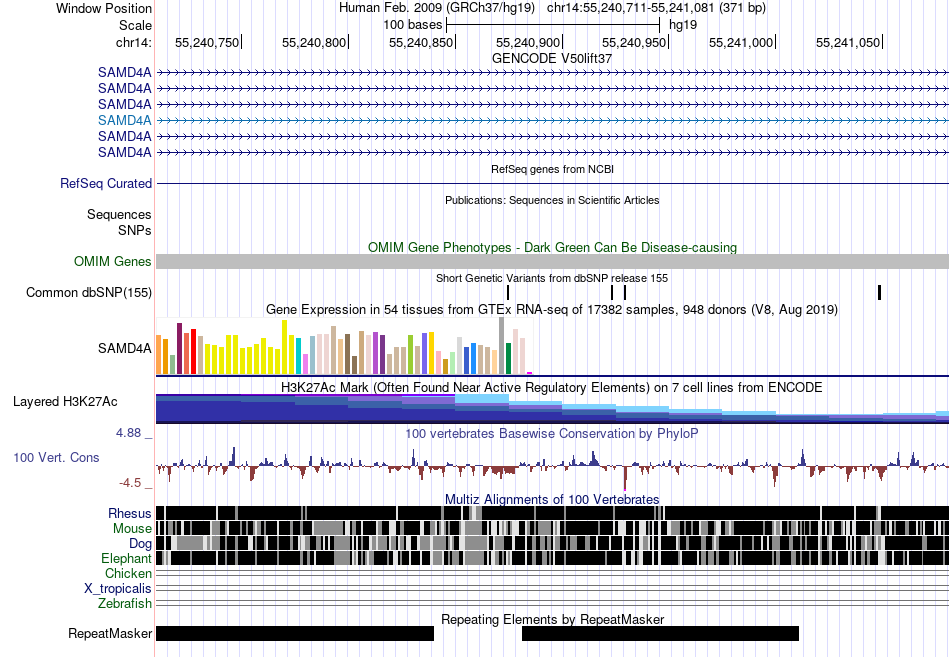The height and width of the screenshot is (657, 950).
Task: Click the RefSeq Curated track label
Action: tap(105, 183)
